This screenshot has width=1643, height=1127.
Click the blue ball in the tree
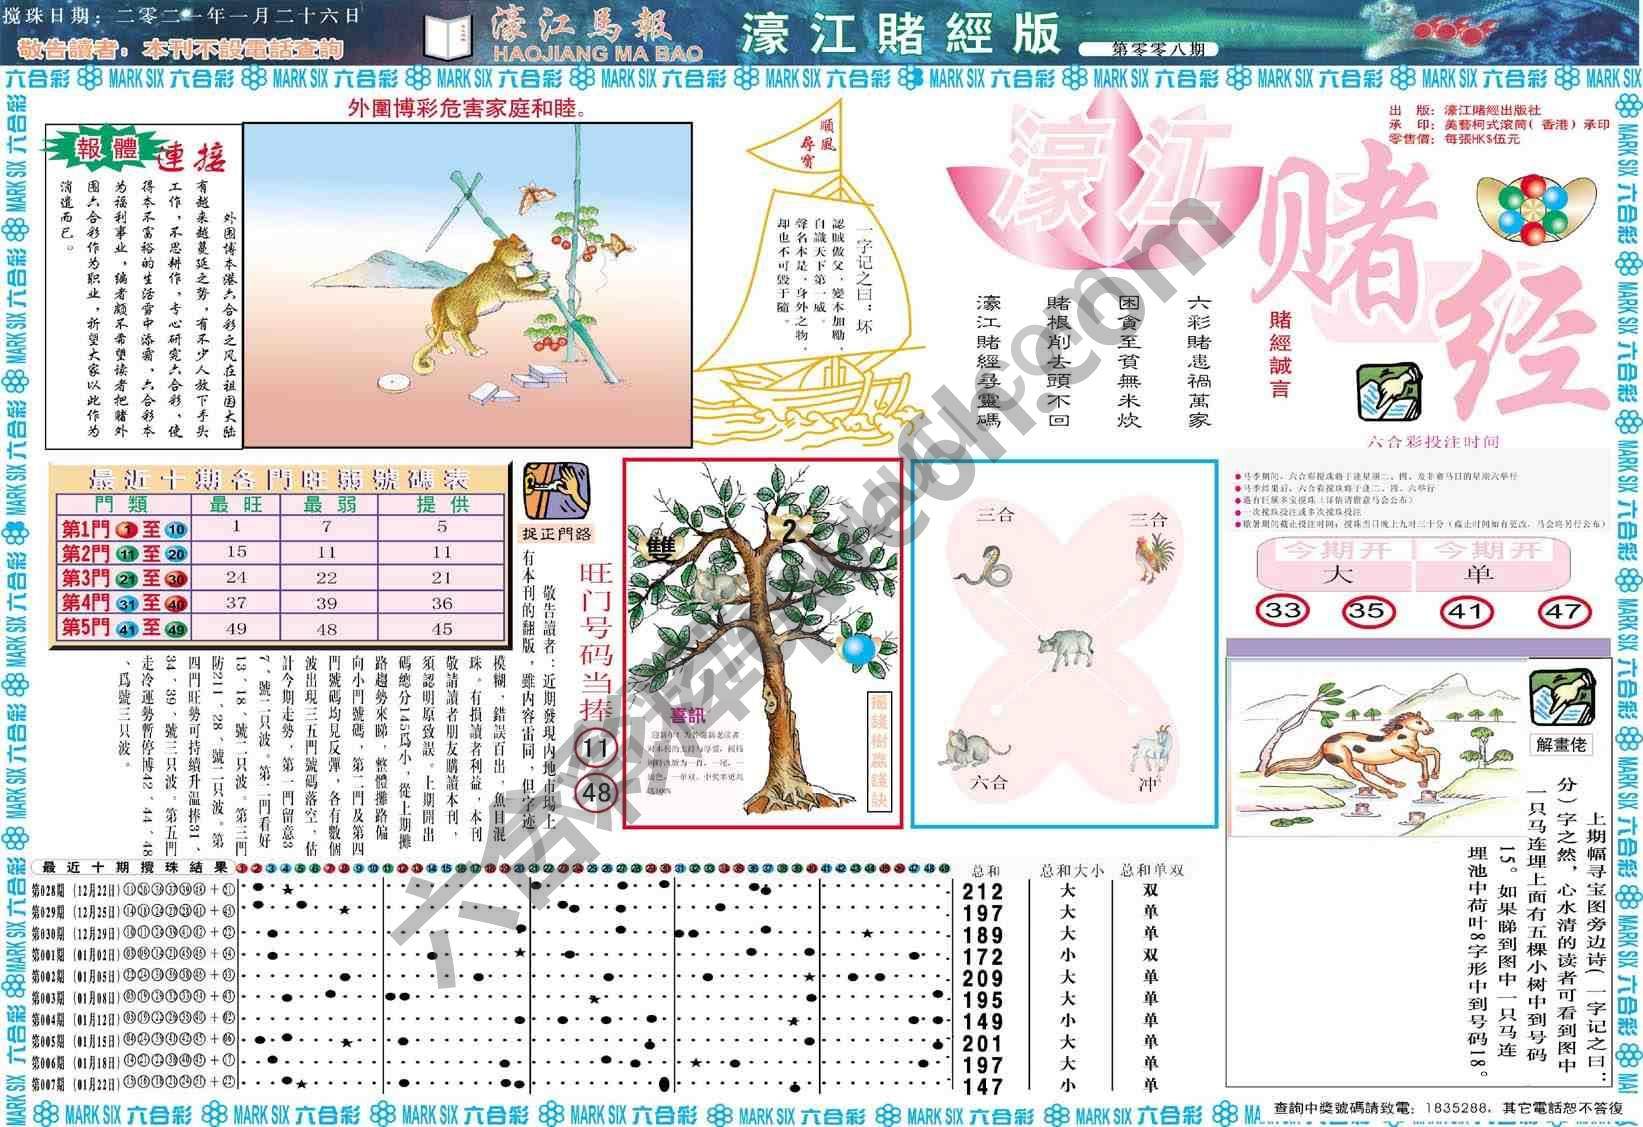point(857,649)
